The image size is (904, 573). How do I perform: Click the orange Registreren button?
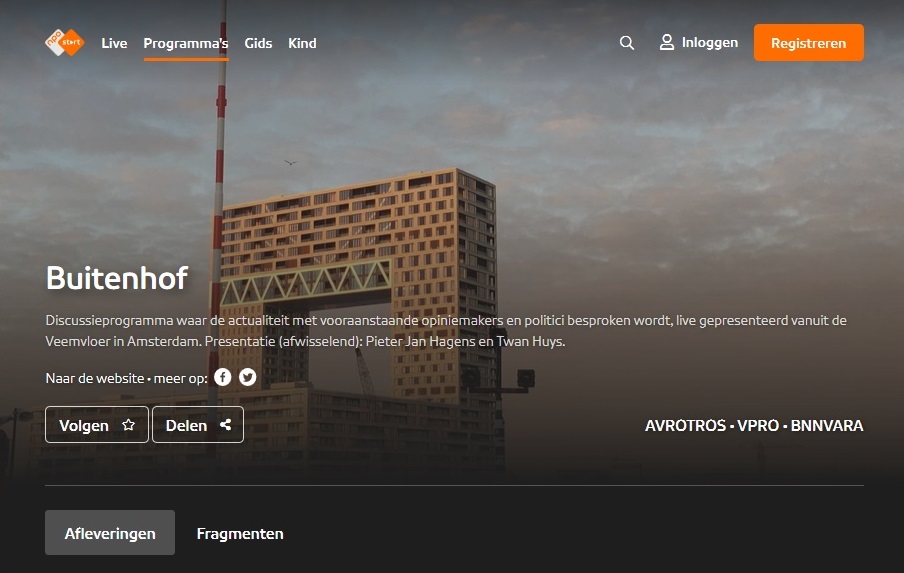[x=808, y=43]
